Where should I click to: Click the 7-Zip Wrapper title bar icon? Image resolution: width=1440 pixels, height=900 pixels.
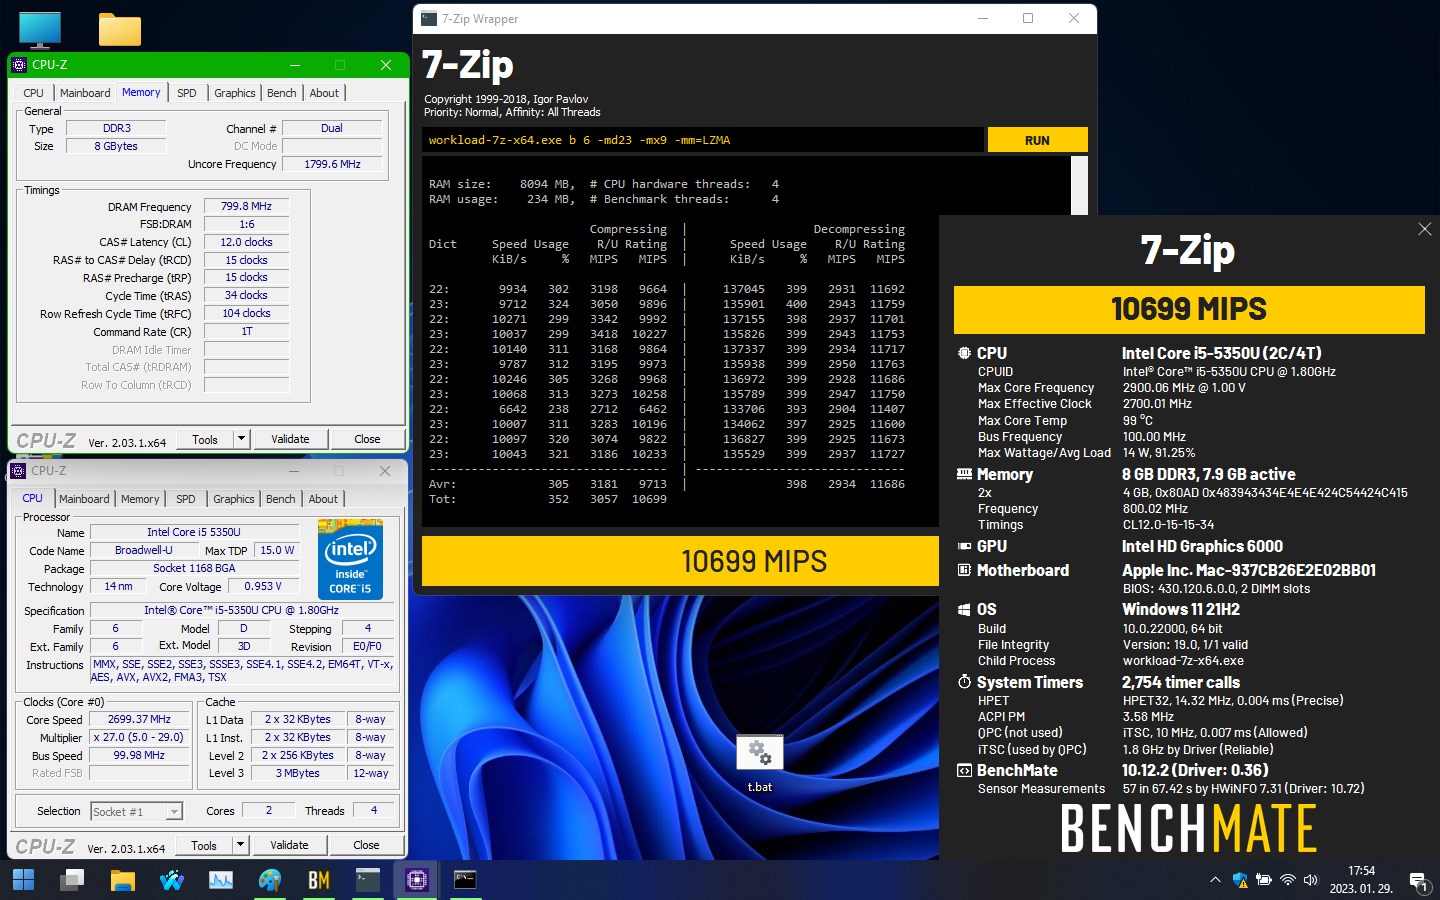point(429,19)
